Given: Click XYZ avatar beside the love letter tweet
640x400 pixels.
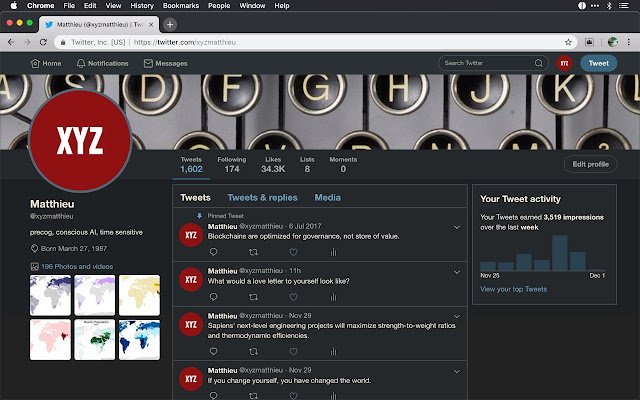Looking at the screenshot, I should pyautogui.click(x=191, y=280).
